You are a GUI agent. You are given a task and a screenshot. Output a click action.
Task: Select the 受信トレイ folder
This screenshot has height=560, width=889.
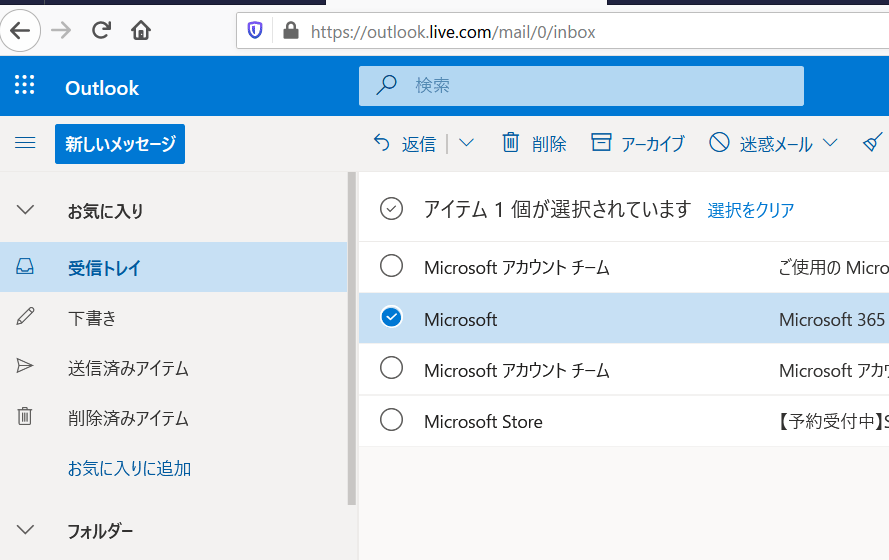click(173, 267)
